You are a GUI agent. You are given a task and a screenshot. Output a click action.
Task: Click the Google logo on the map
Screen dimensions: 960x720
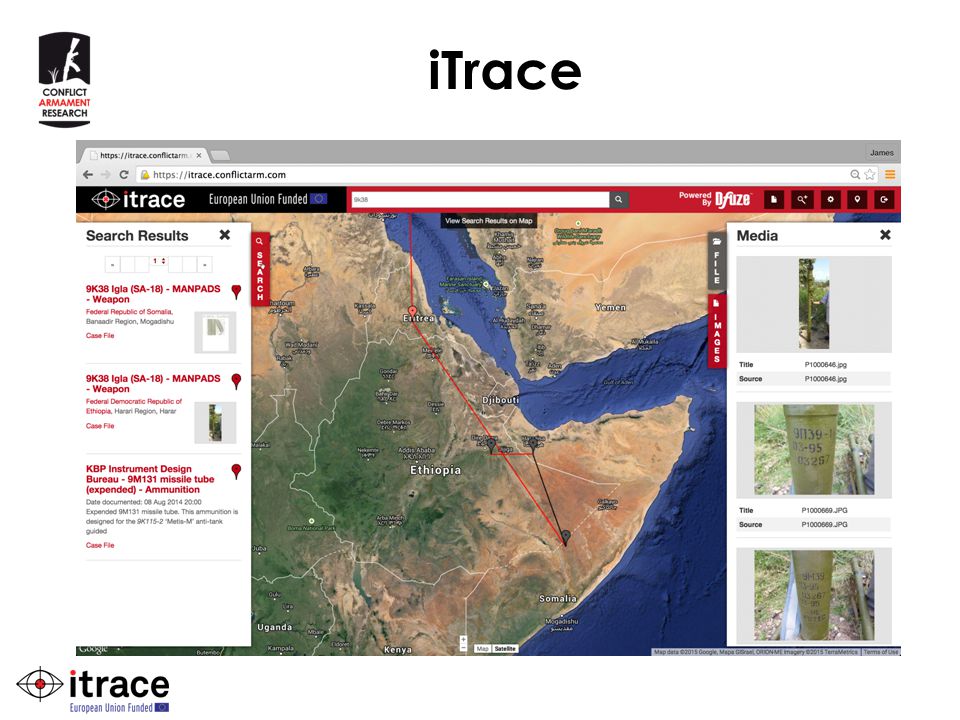click(93, 649)
